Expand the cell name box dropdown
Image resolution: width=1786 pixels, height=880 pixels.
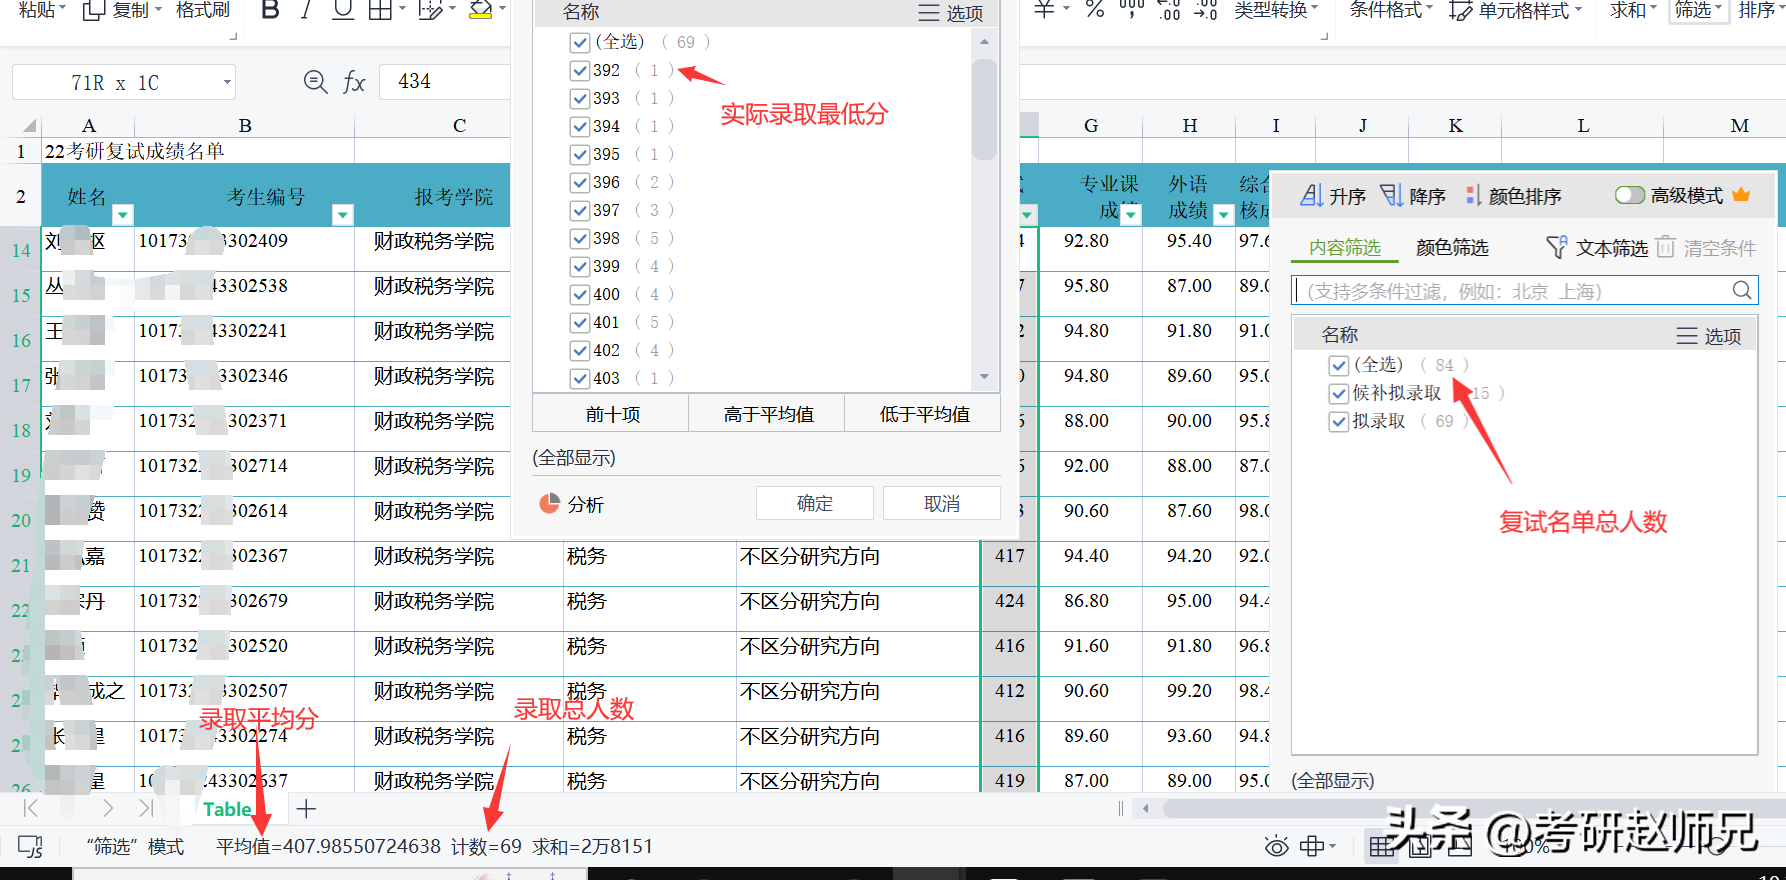(x=227, y=82)
